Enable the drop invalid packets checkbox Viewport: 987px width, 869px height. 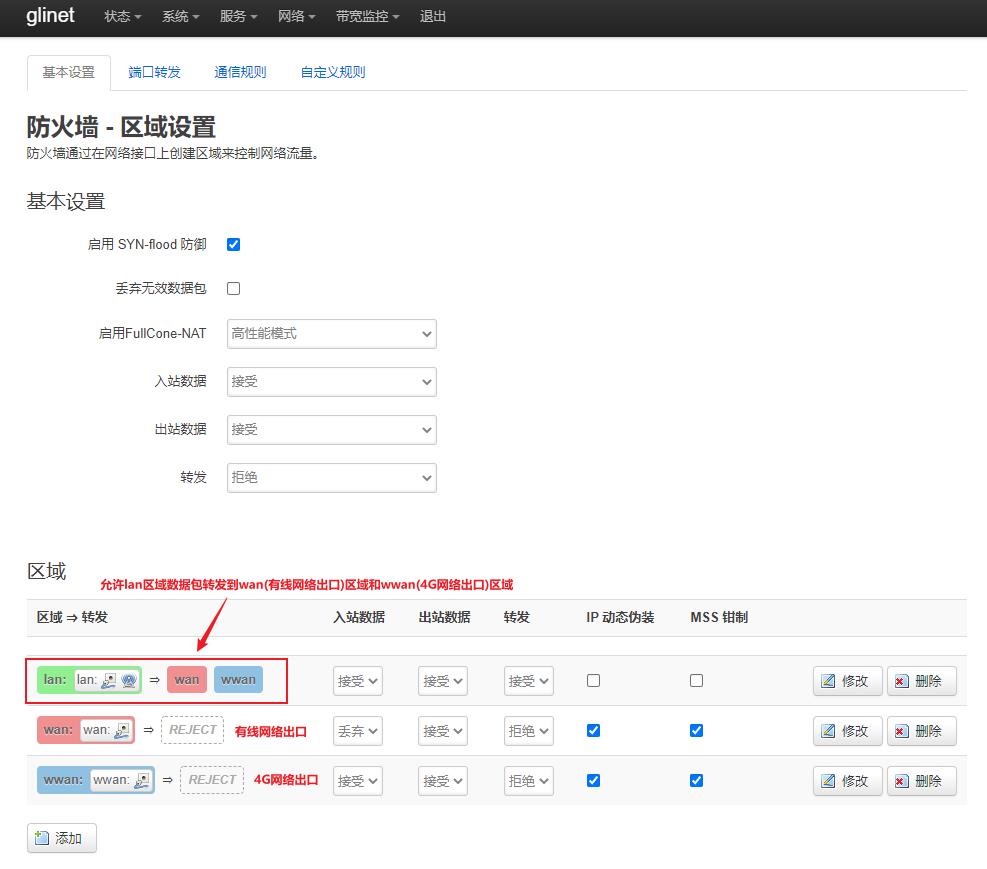[233, 288]
